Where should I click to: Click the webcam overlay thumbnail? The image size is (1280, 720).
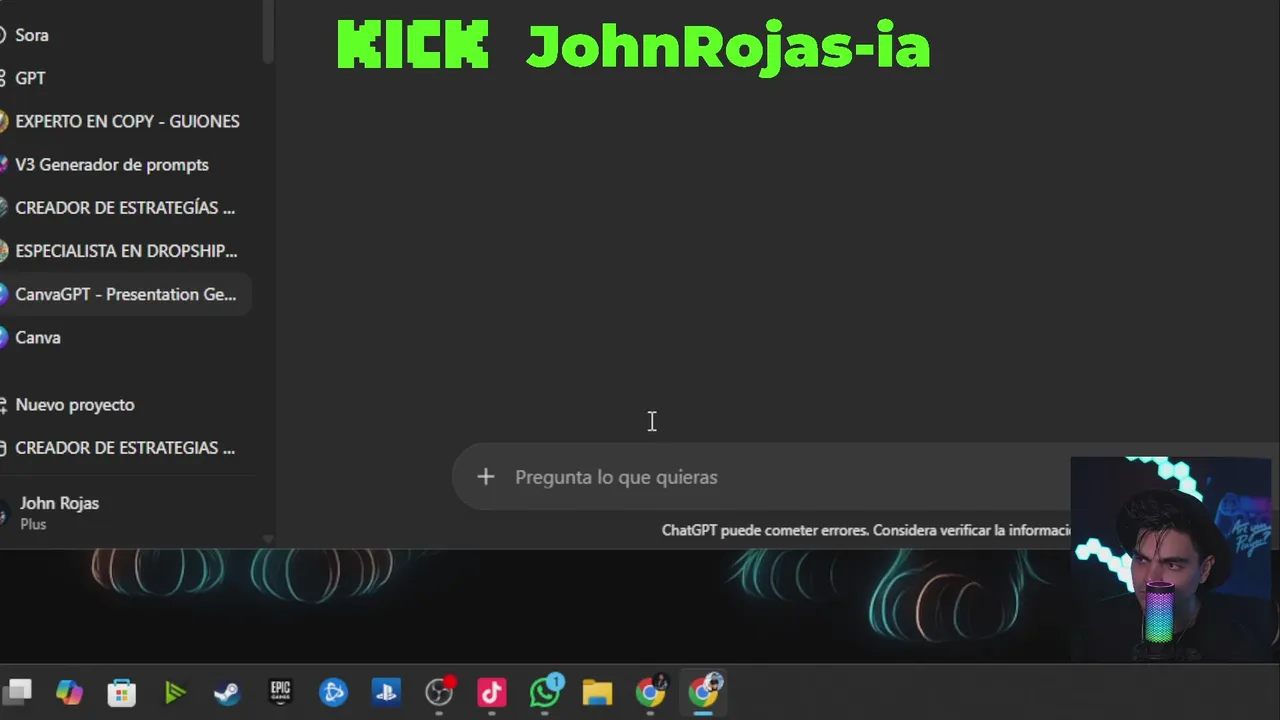click(1170, 560)
